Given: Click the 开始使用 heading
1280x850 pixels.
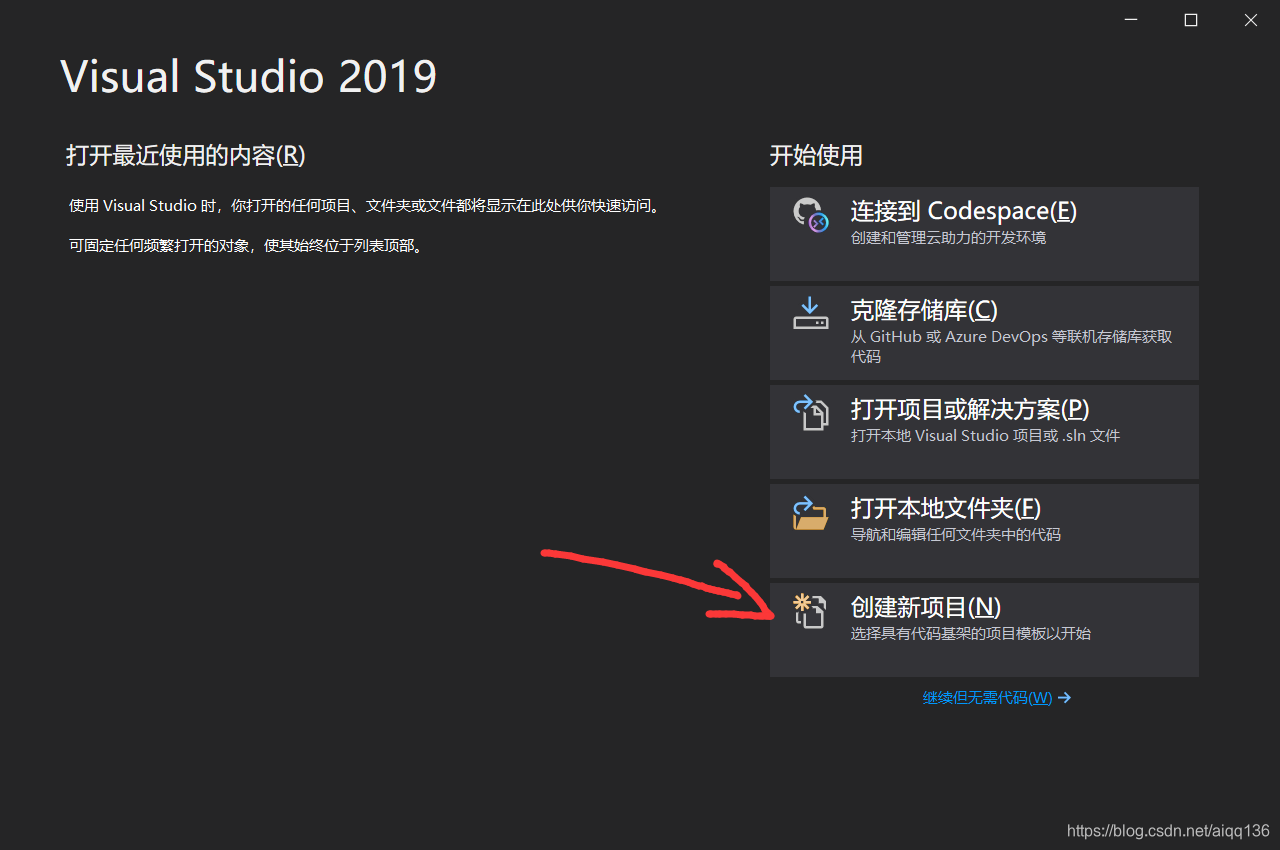Looking at the screenshot, I should tap(816, 155).
